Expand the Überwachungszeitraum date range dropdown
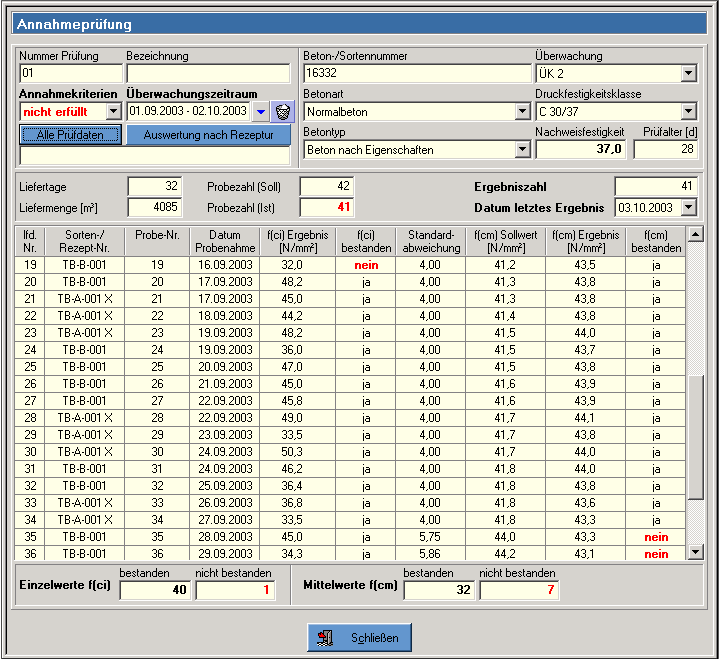 pyautogui.click(x=260, y=111)
